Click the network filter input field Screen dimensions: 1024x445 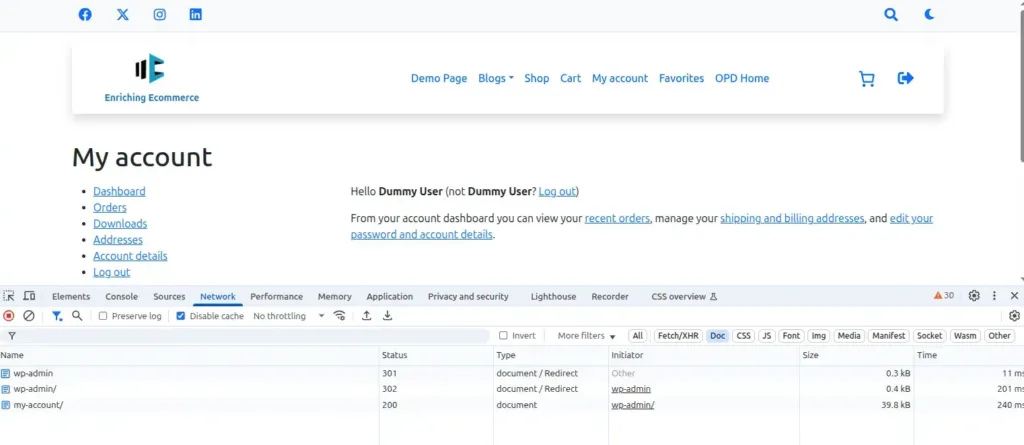(250, 336)
